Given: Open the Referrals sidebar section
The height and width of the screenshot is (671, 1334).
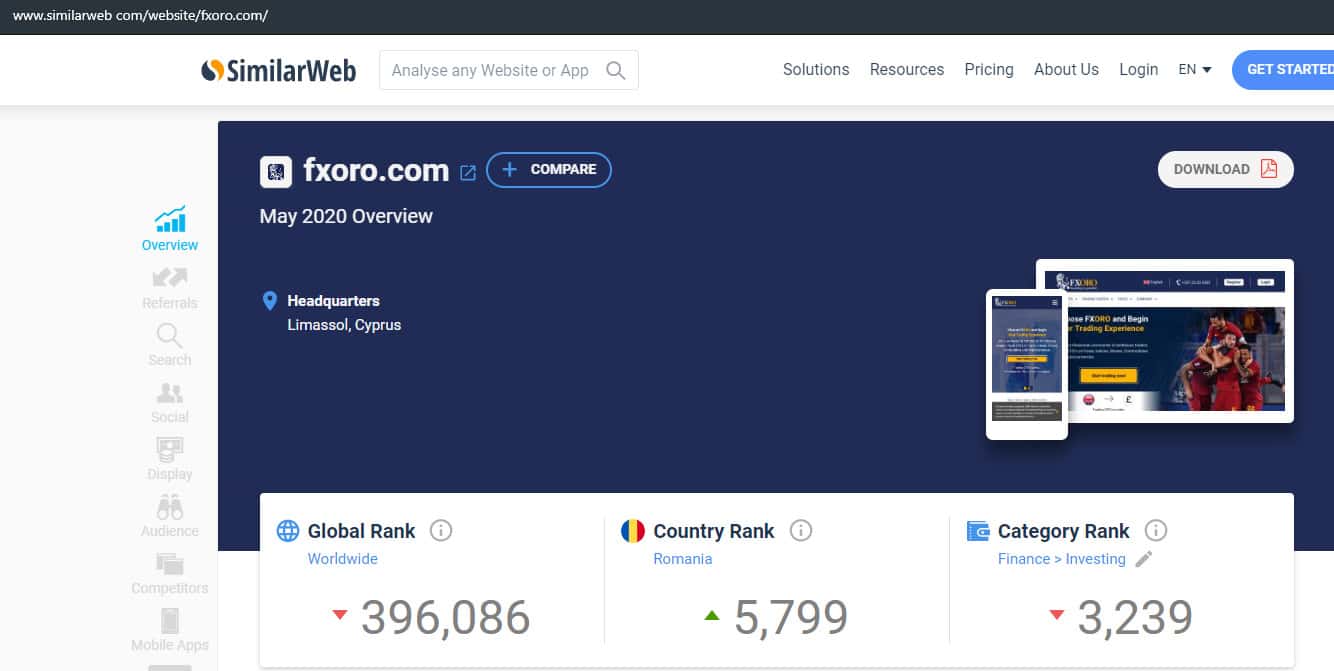Looking at the screenshot, I should pos(170,288).
